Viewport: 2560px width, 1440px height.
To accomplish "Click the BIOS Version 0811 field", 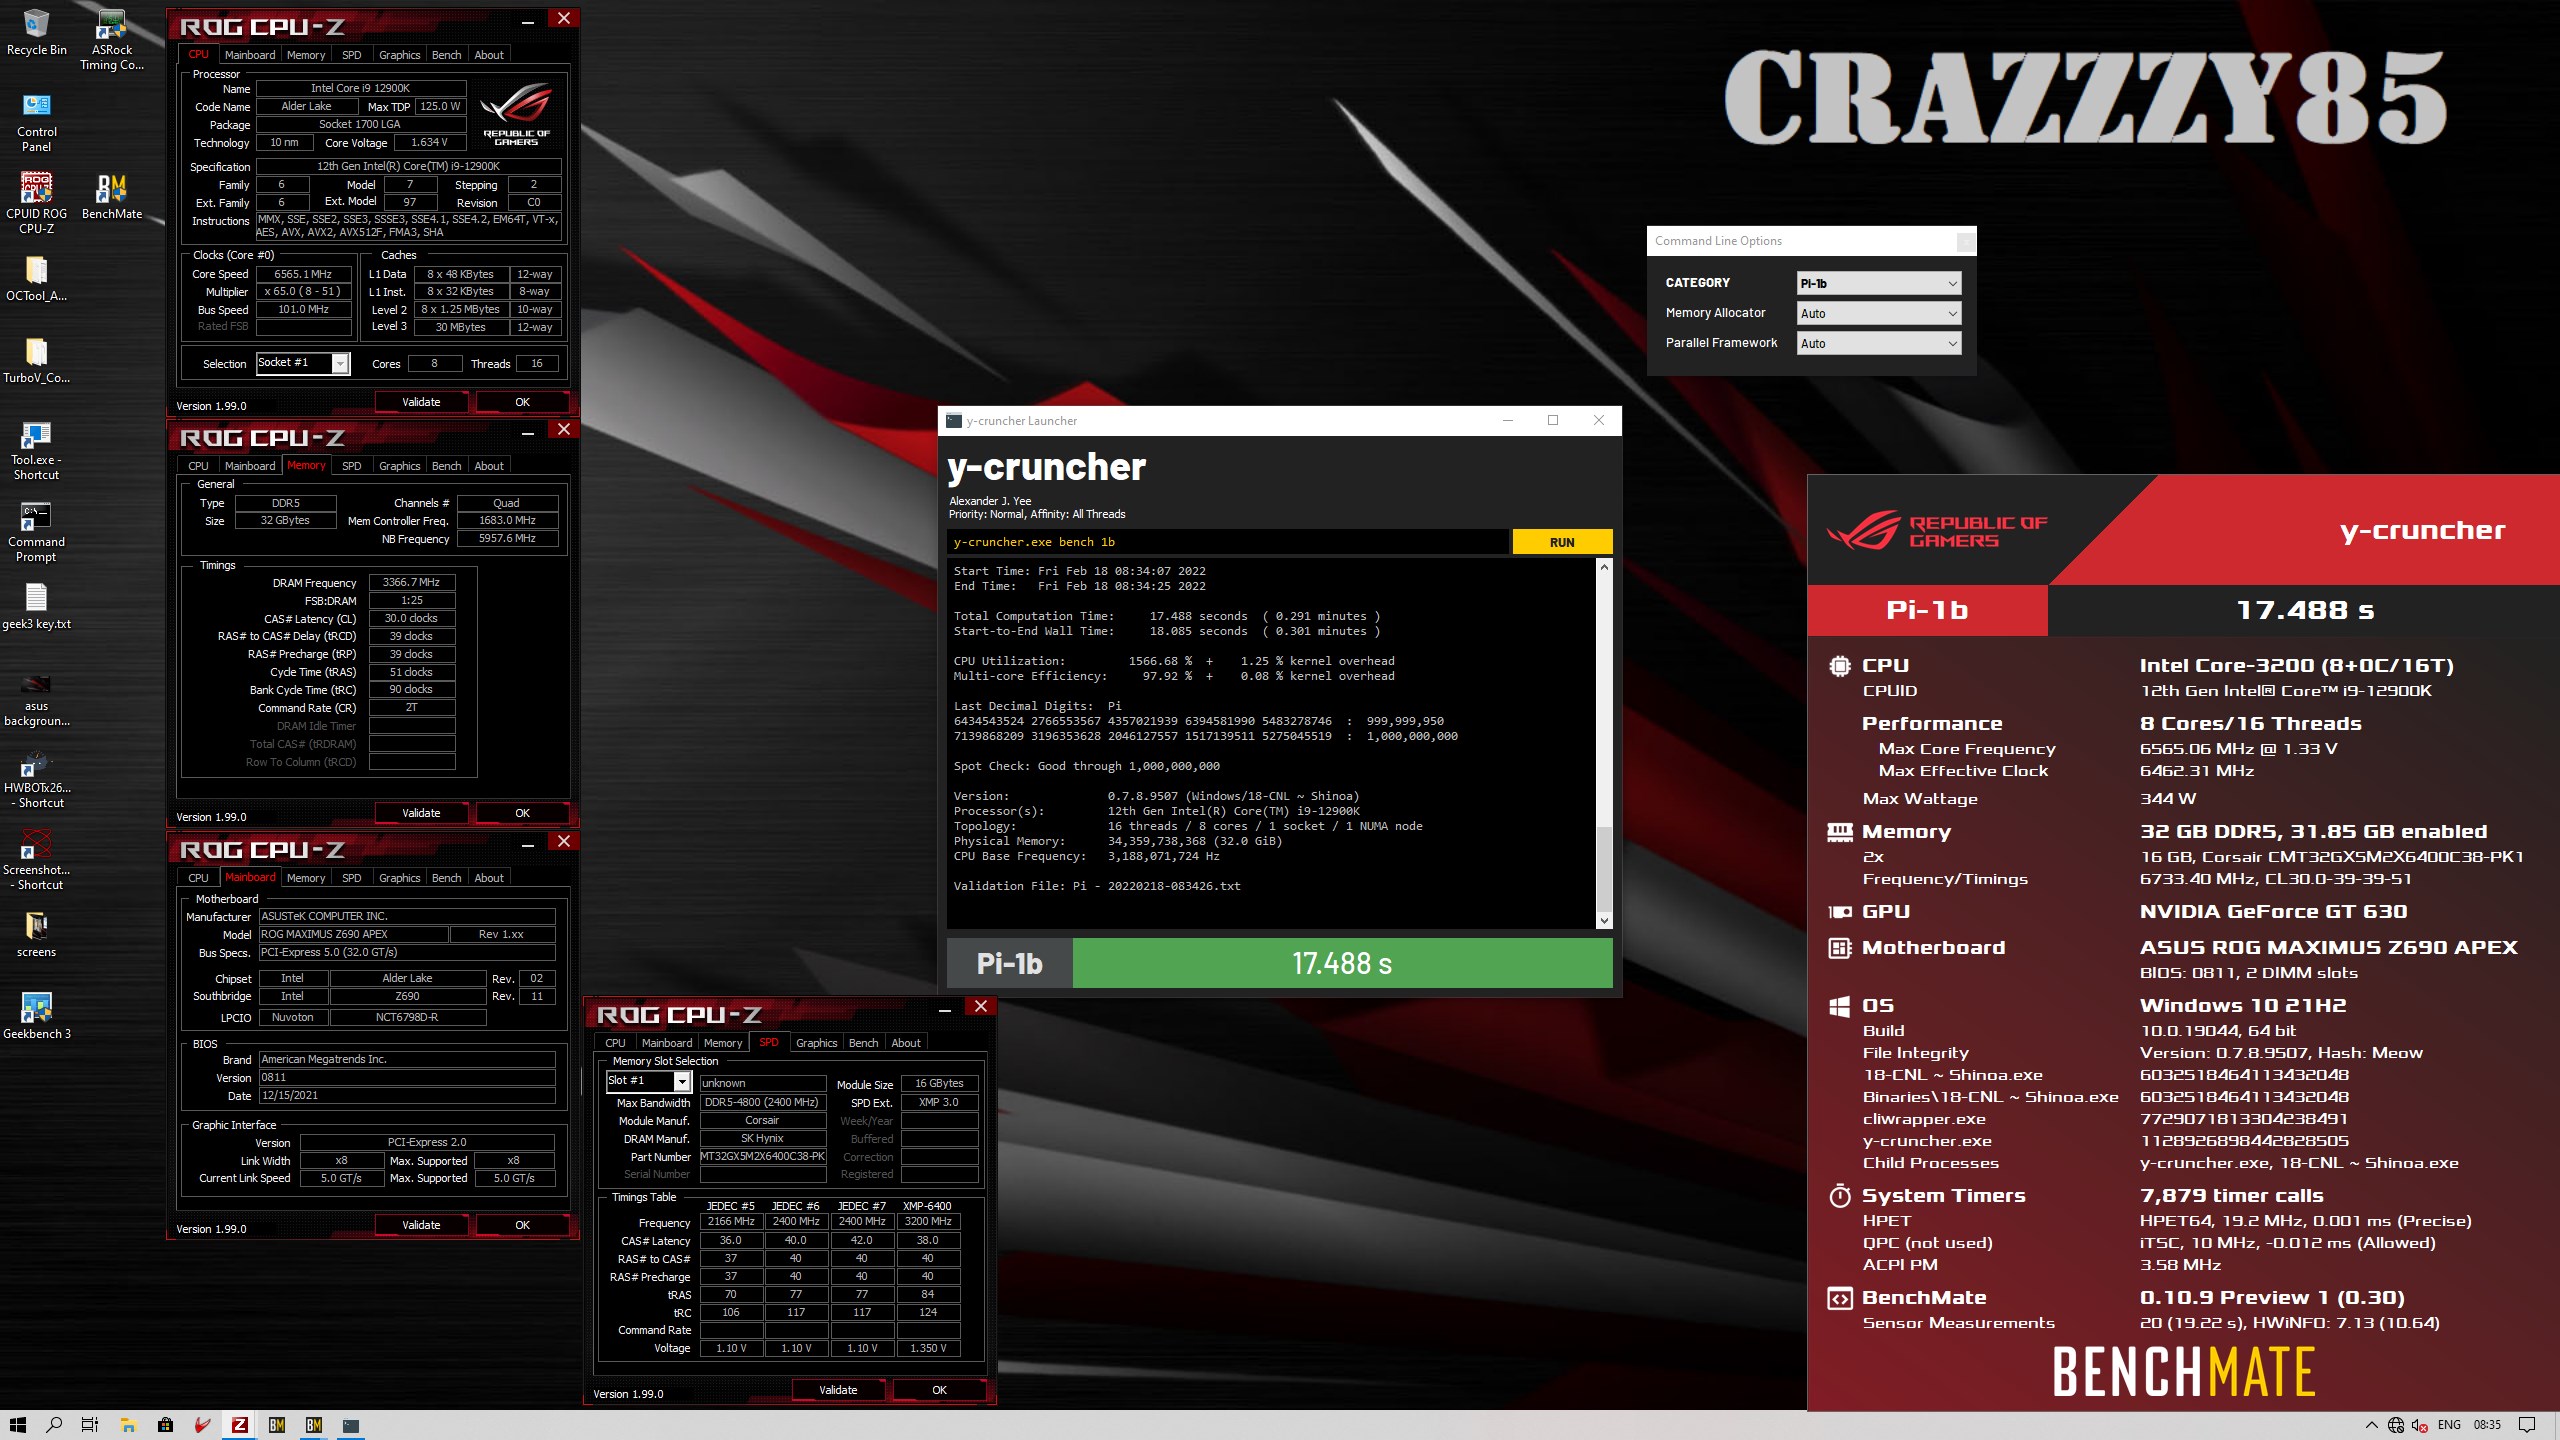I will [406, 1077].
